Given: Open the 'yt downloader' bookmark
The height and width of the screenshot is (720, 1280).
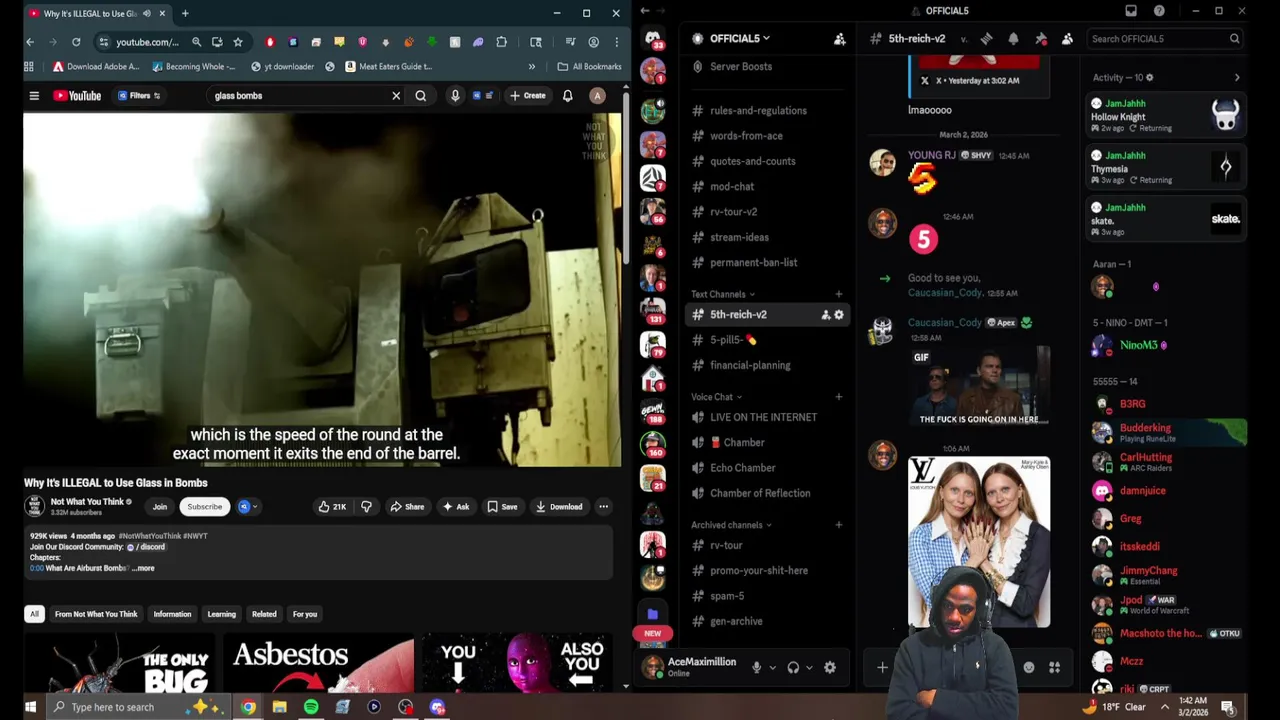Looking at the screenshot, I should [x=283, y=67].
